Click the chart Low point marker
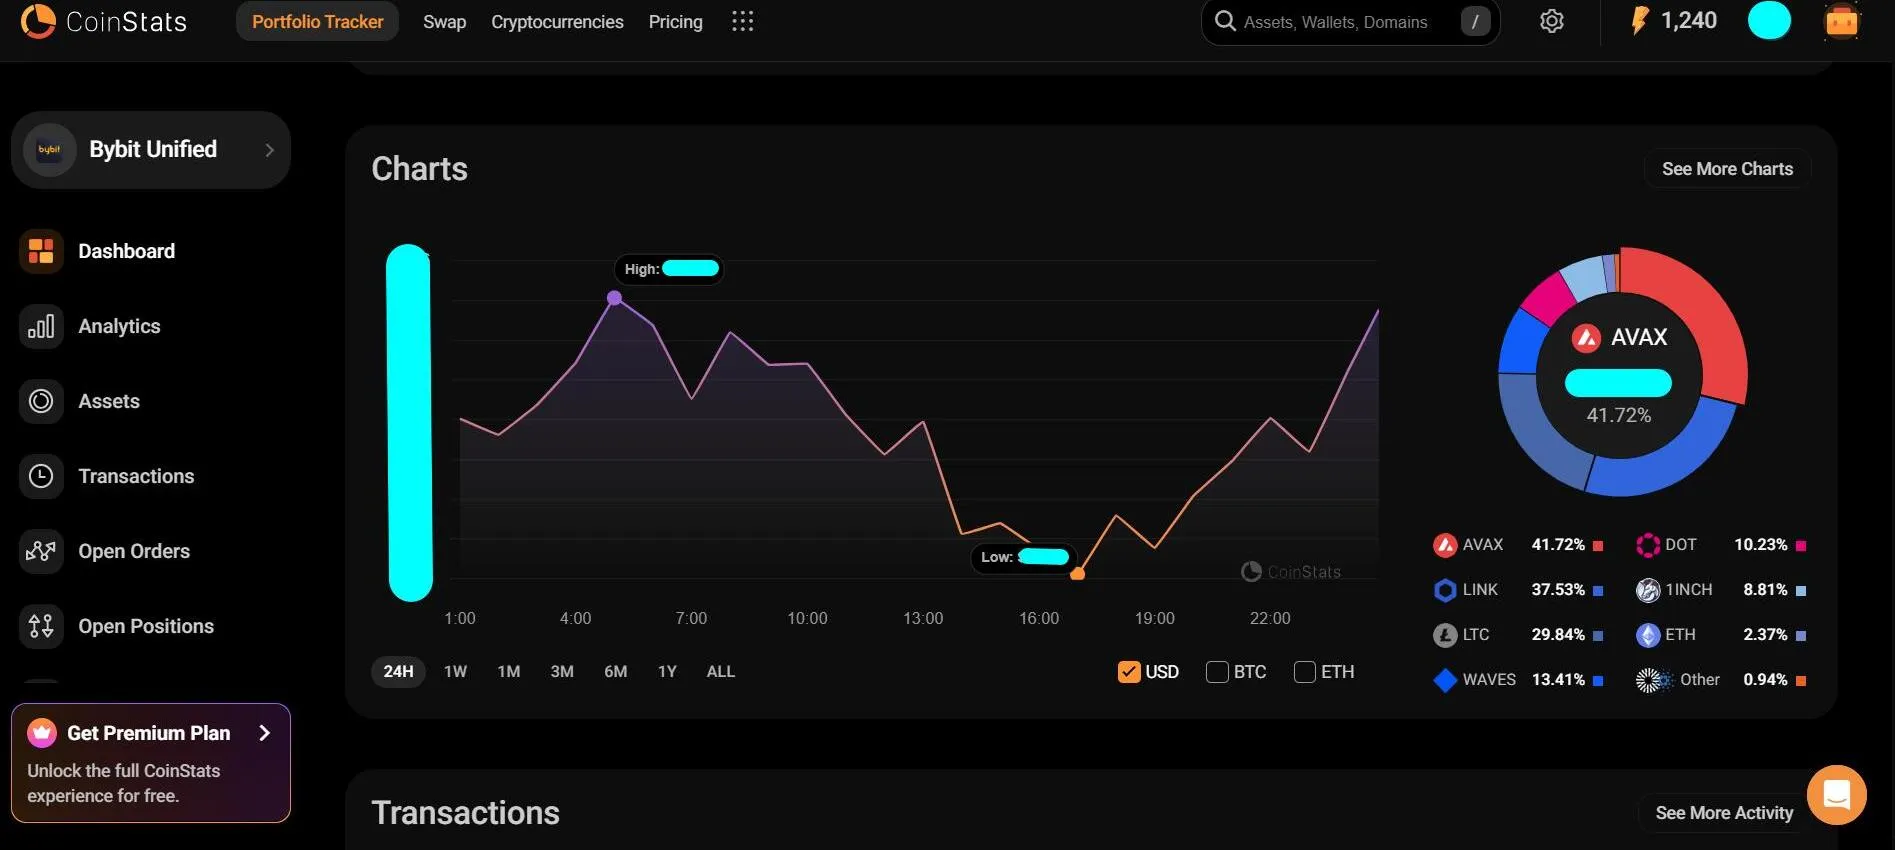 click(1077, 574)
